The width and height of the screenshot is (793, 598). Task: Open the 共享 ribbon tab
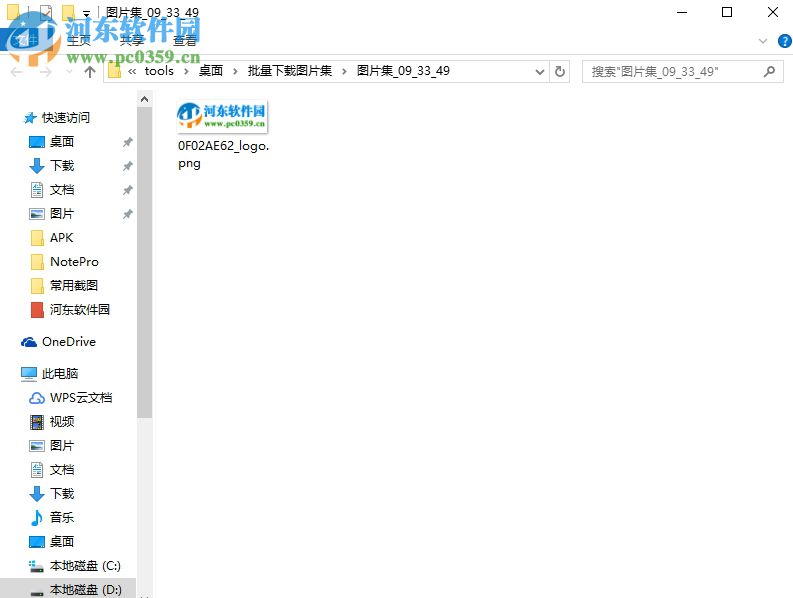click(131, 41)
